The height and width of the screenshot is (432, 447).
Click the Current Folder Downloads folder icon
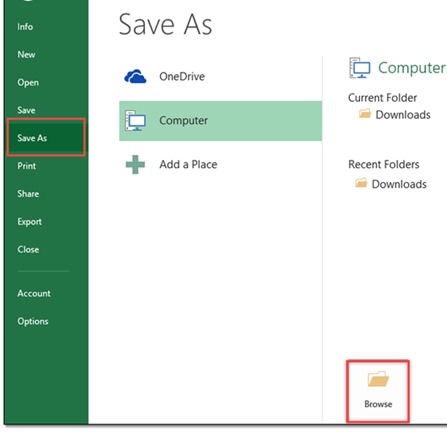(365, 114)
